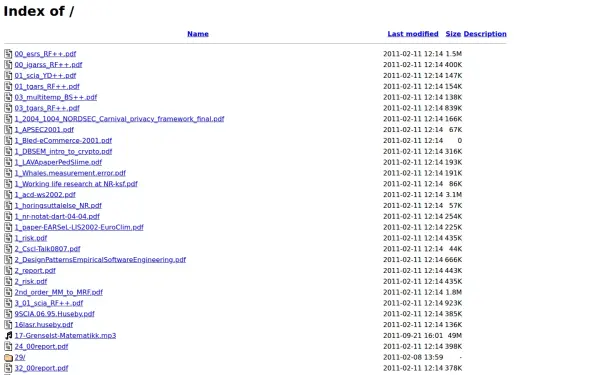This screenshot has width=600, height=375.
Task: Open the 32_00report.pdf link
Action: coord(41,368)
